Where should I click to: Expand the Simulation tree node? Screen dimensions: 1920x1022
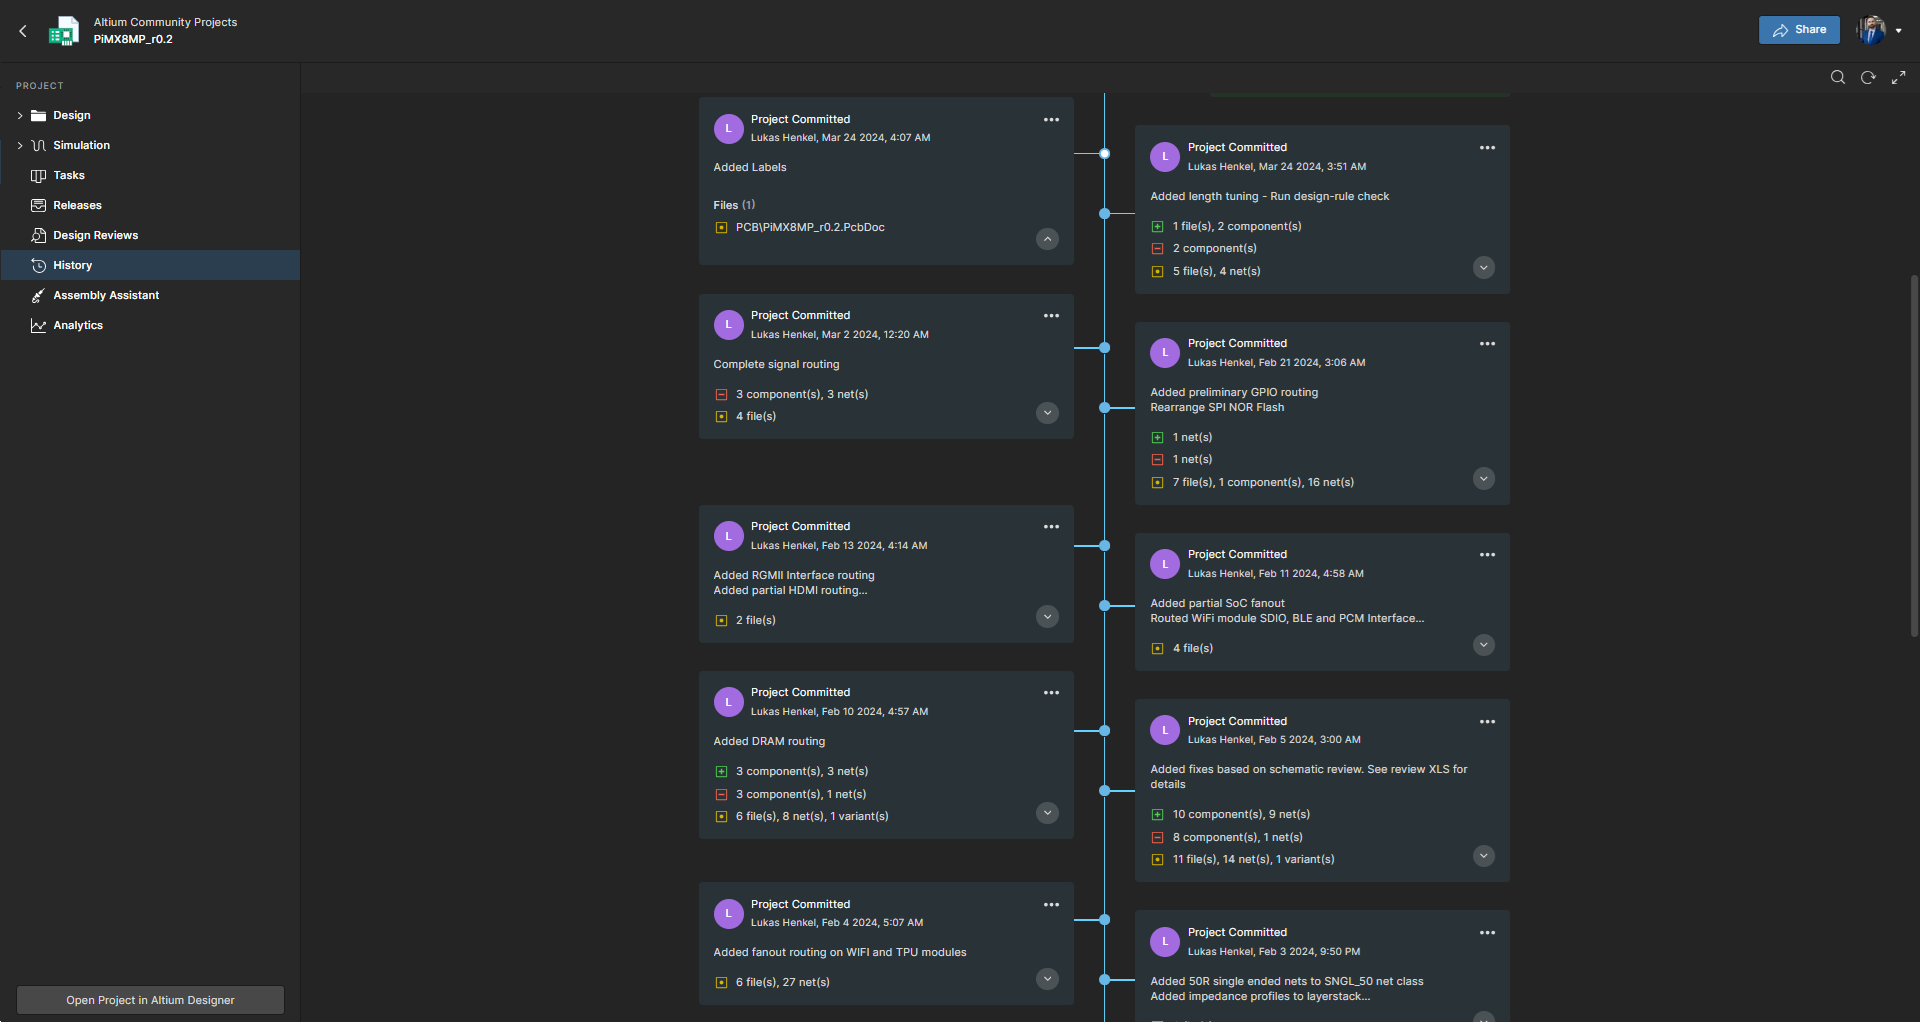click(x=20, y=146)
